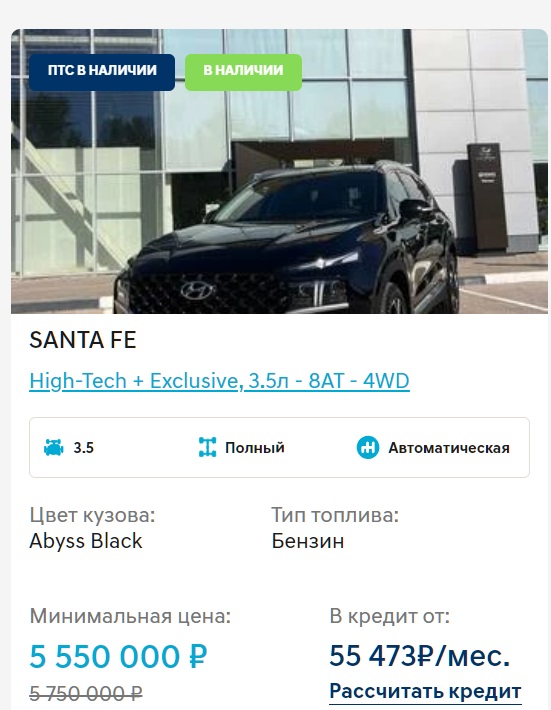Viewport: 551px width, 710px height.
Task: Click the Автоматическая transmission label
Action: (x=449, y=448)
